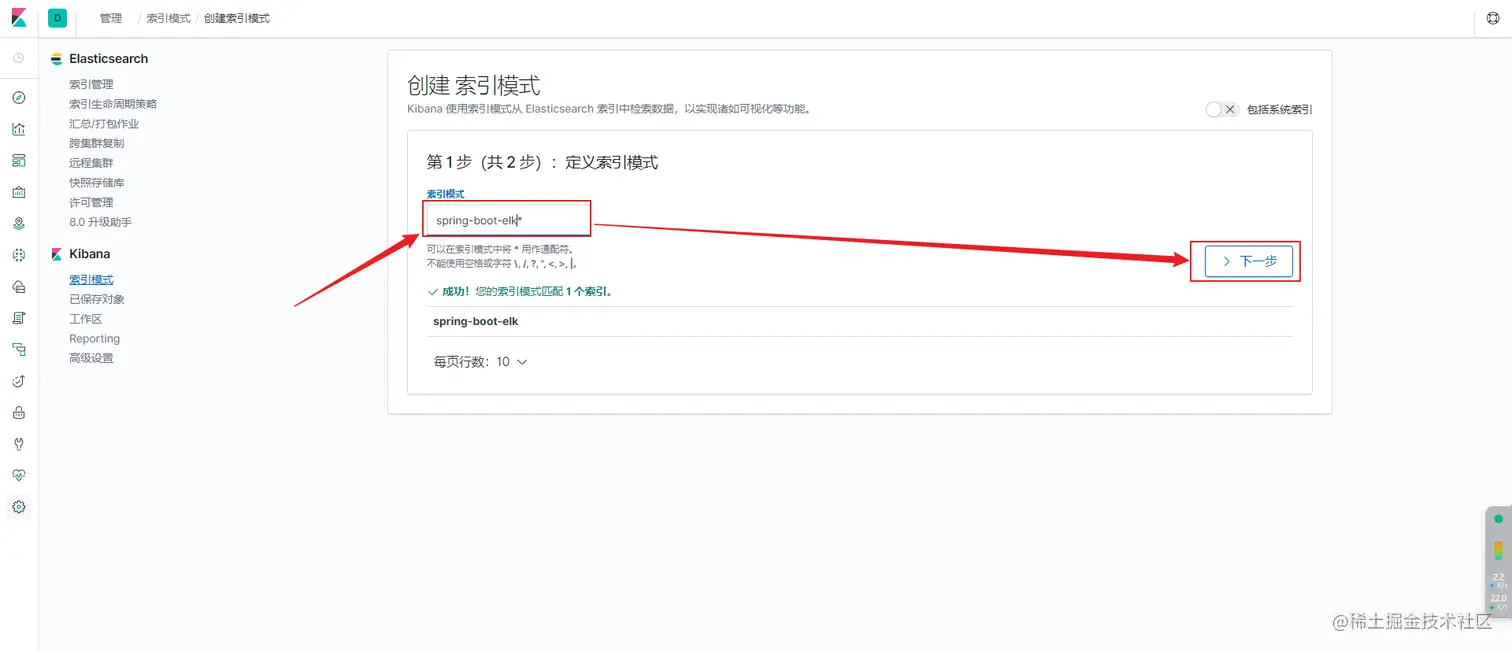The image size is (1512, 651).
Task: Open 索引生命周期策略 link
Action: point(113,104)
